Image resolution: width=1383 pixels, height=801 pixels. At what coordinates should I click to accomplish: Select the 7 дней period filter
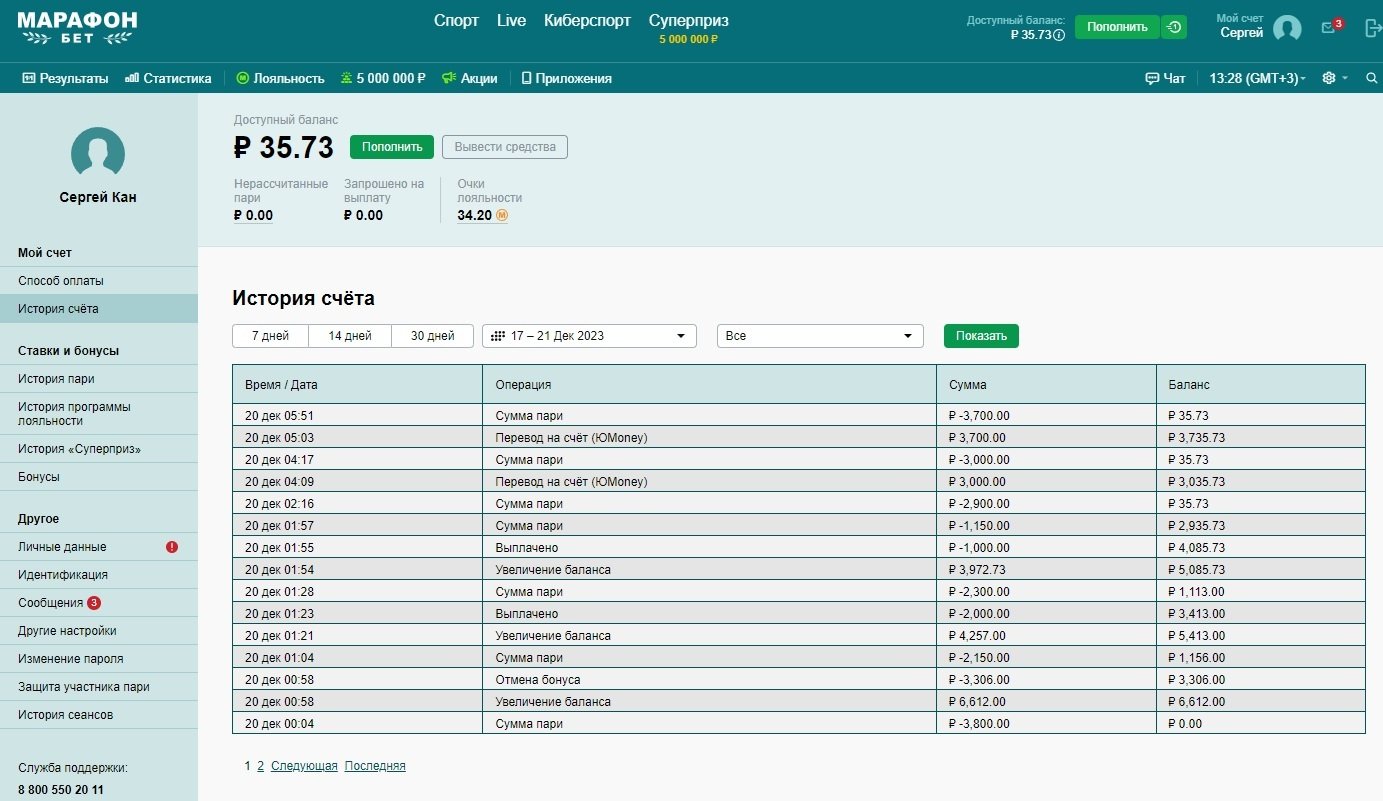click(x=270, y=336)
